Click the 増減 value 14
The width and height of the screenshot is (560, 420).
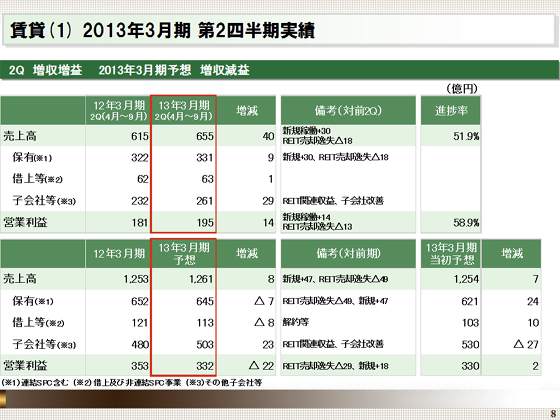(x=269, y=223)
